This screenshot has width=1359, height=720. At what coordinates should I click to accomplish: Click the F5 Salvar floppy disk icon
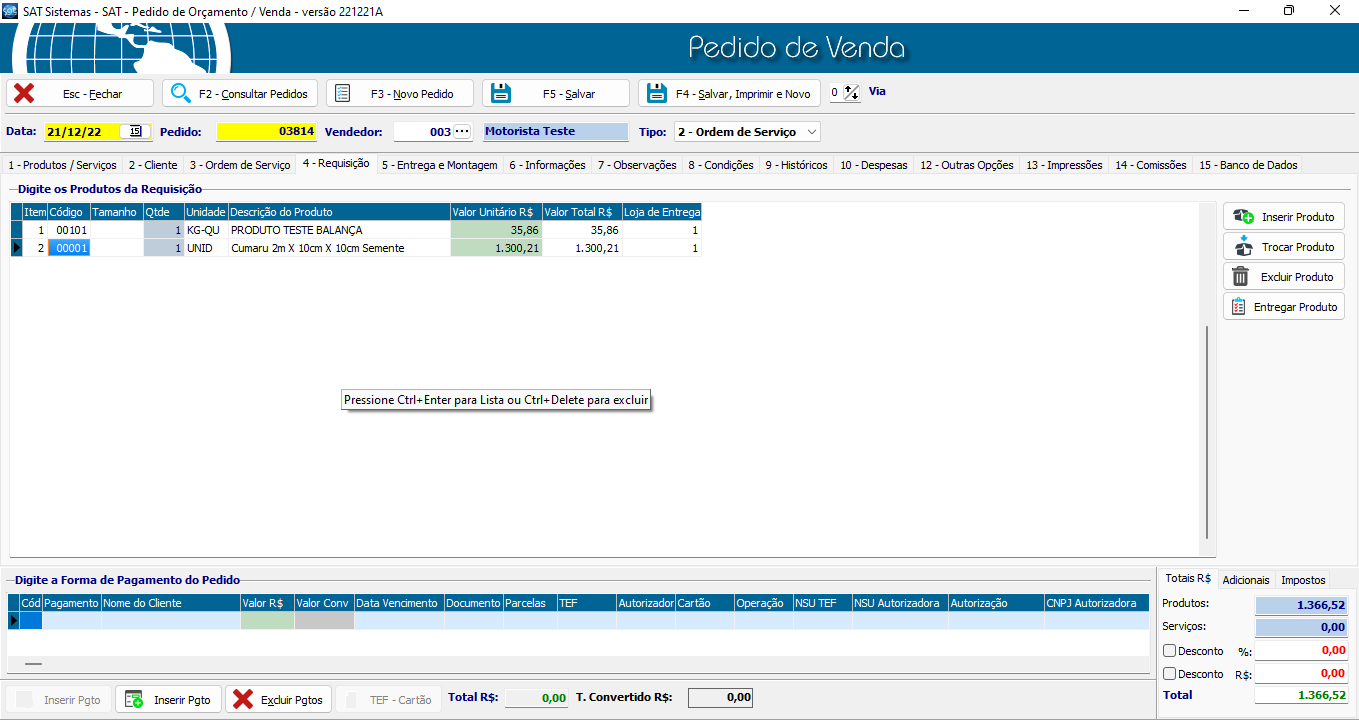tap(500, 93)
